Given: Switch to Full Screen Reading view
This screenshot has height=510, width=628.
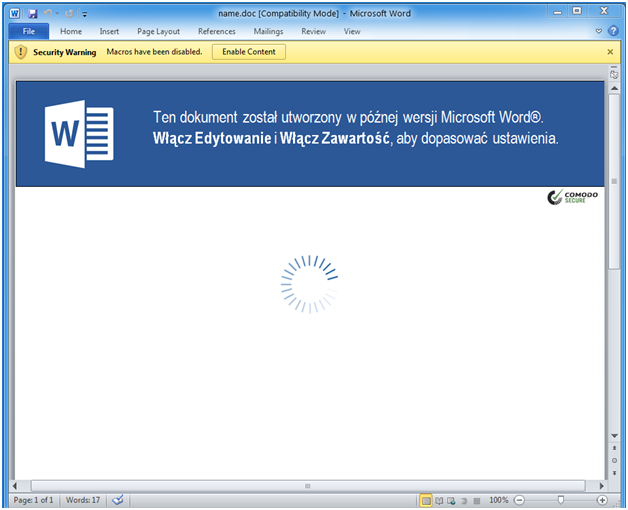Looking at the screenshot, I should tap(438, 499).
